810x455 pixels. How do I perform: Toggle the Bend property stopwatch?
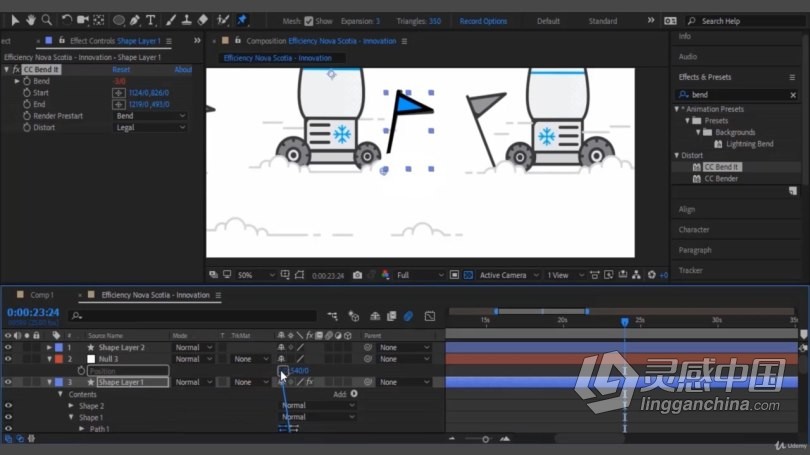pyautogui.click(x=27, y=81)
